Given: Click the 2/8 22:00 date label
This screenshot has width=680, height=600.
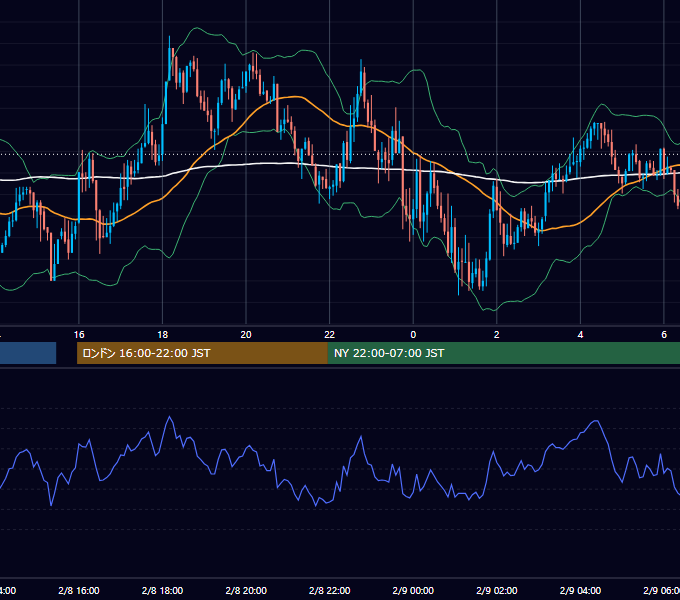Looking at the screenshot, I should 330,590.
